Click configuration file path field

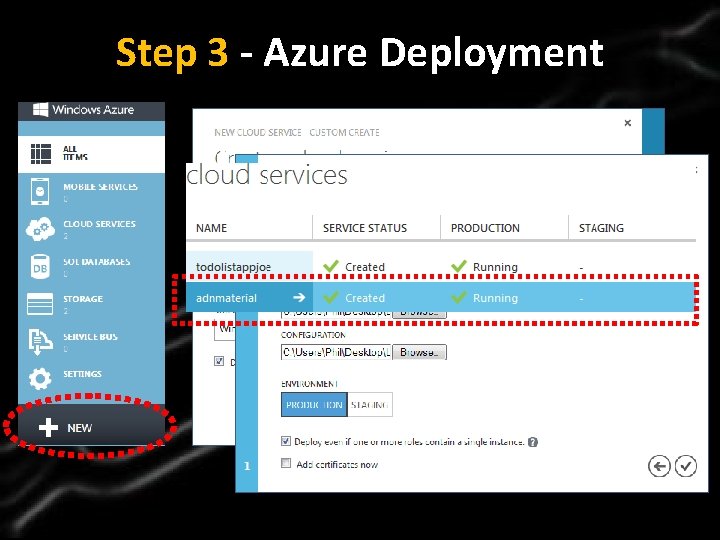click(x=336, y=352)
